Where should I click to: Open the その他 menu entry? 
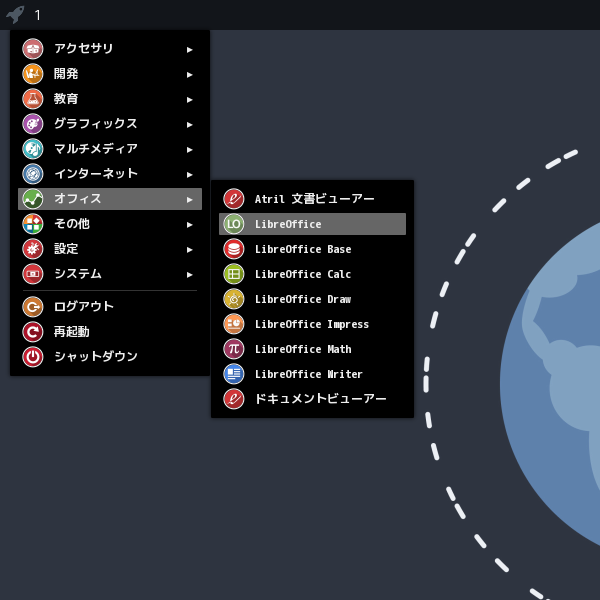pos(110,224)
